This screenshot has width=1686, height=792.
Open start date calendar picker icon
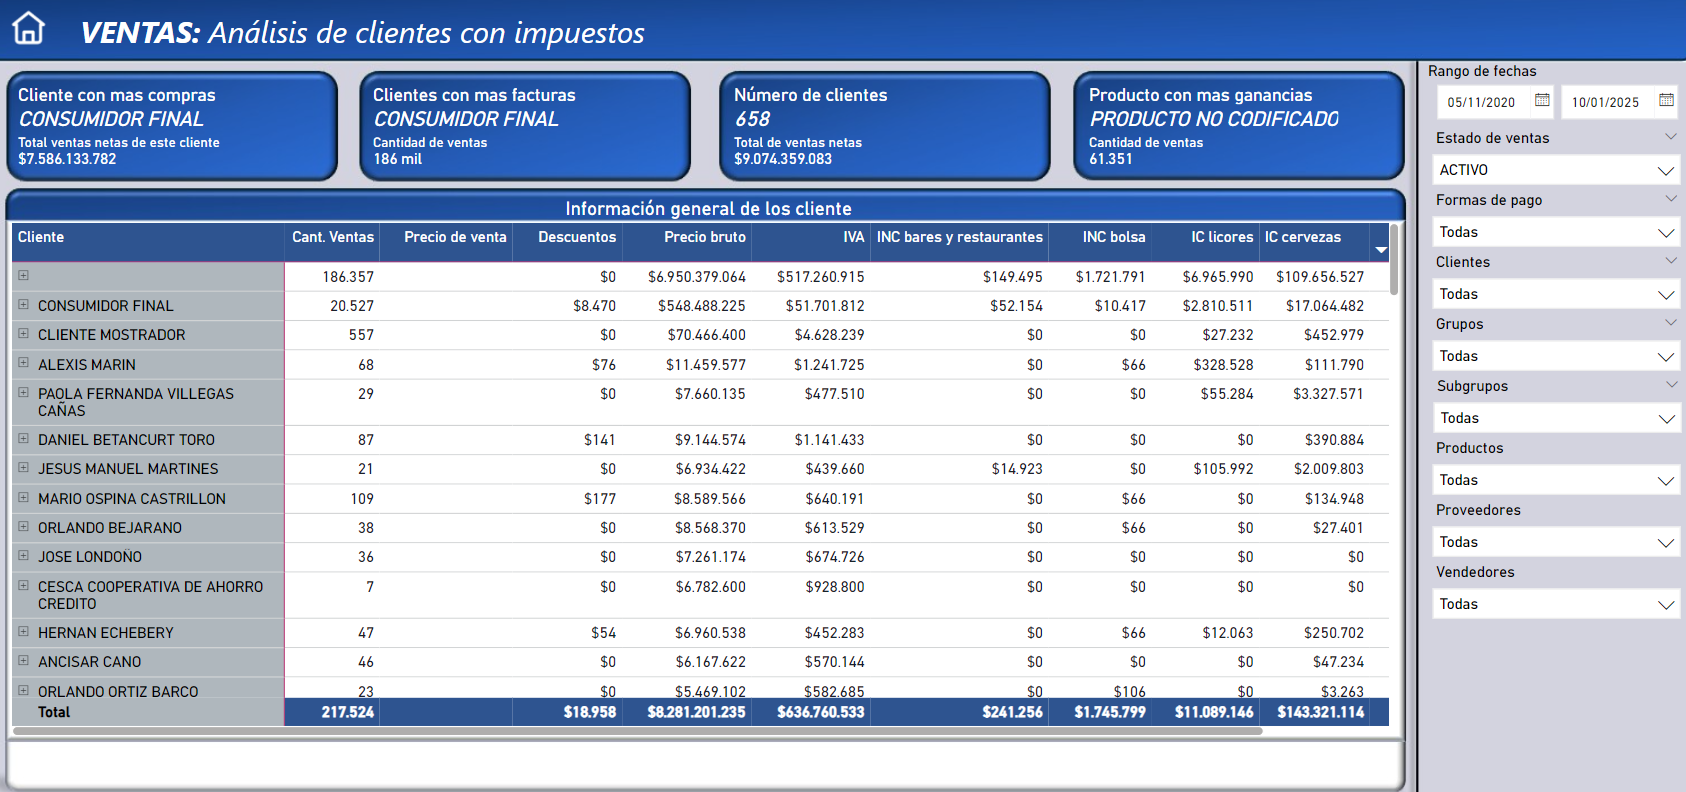(1542, 100)
